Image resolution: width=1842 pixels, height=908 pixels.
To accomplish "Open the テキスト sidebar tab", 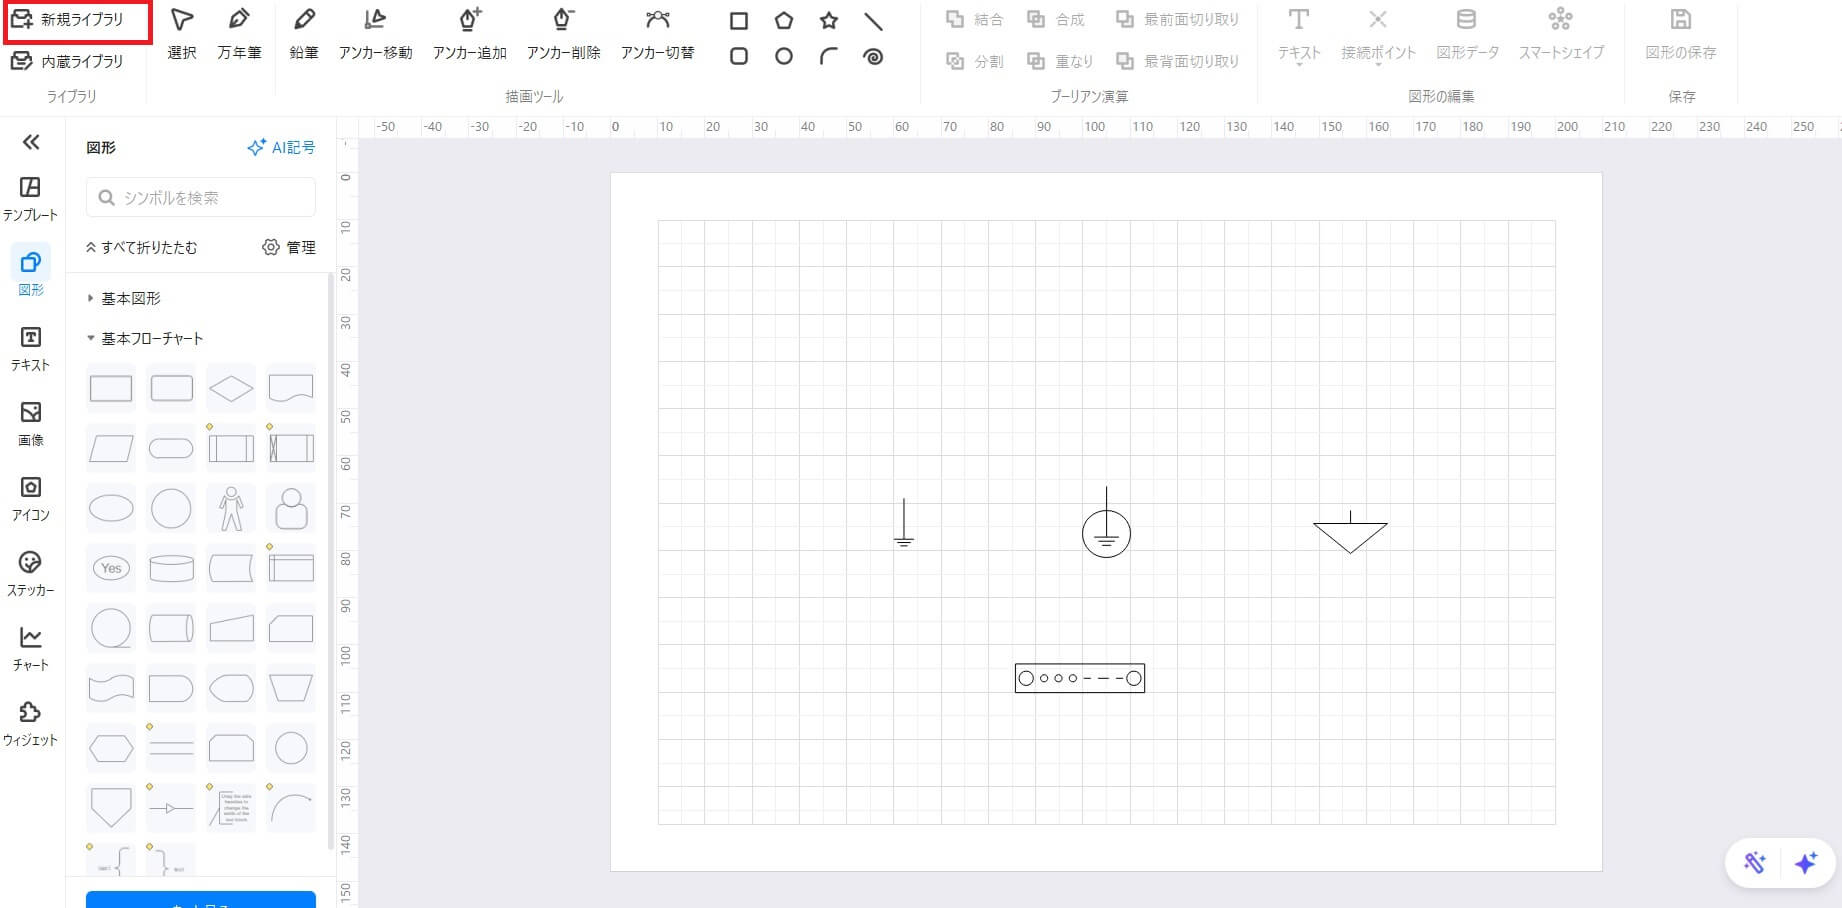I will tap(31, 349).
